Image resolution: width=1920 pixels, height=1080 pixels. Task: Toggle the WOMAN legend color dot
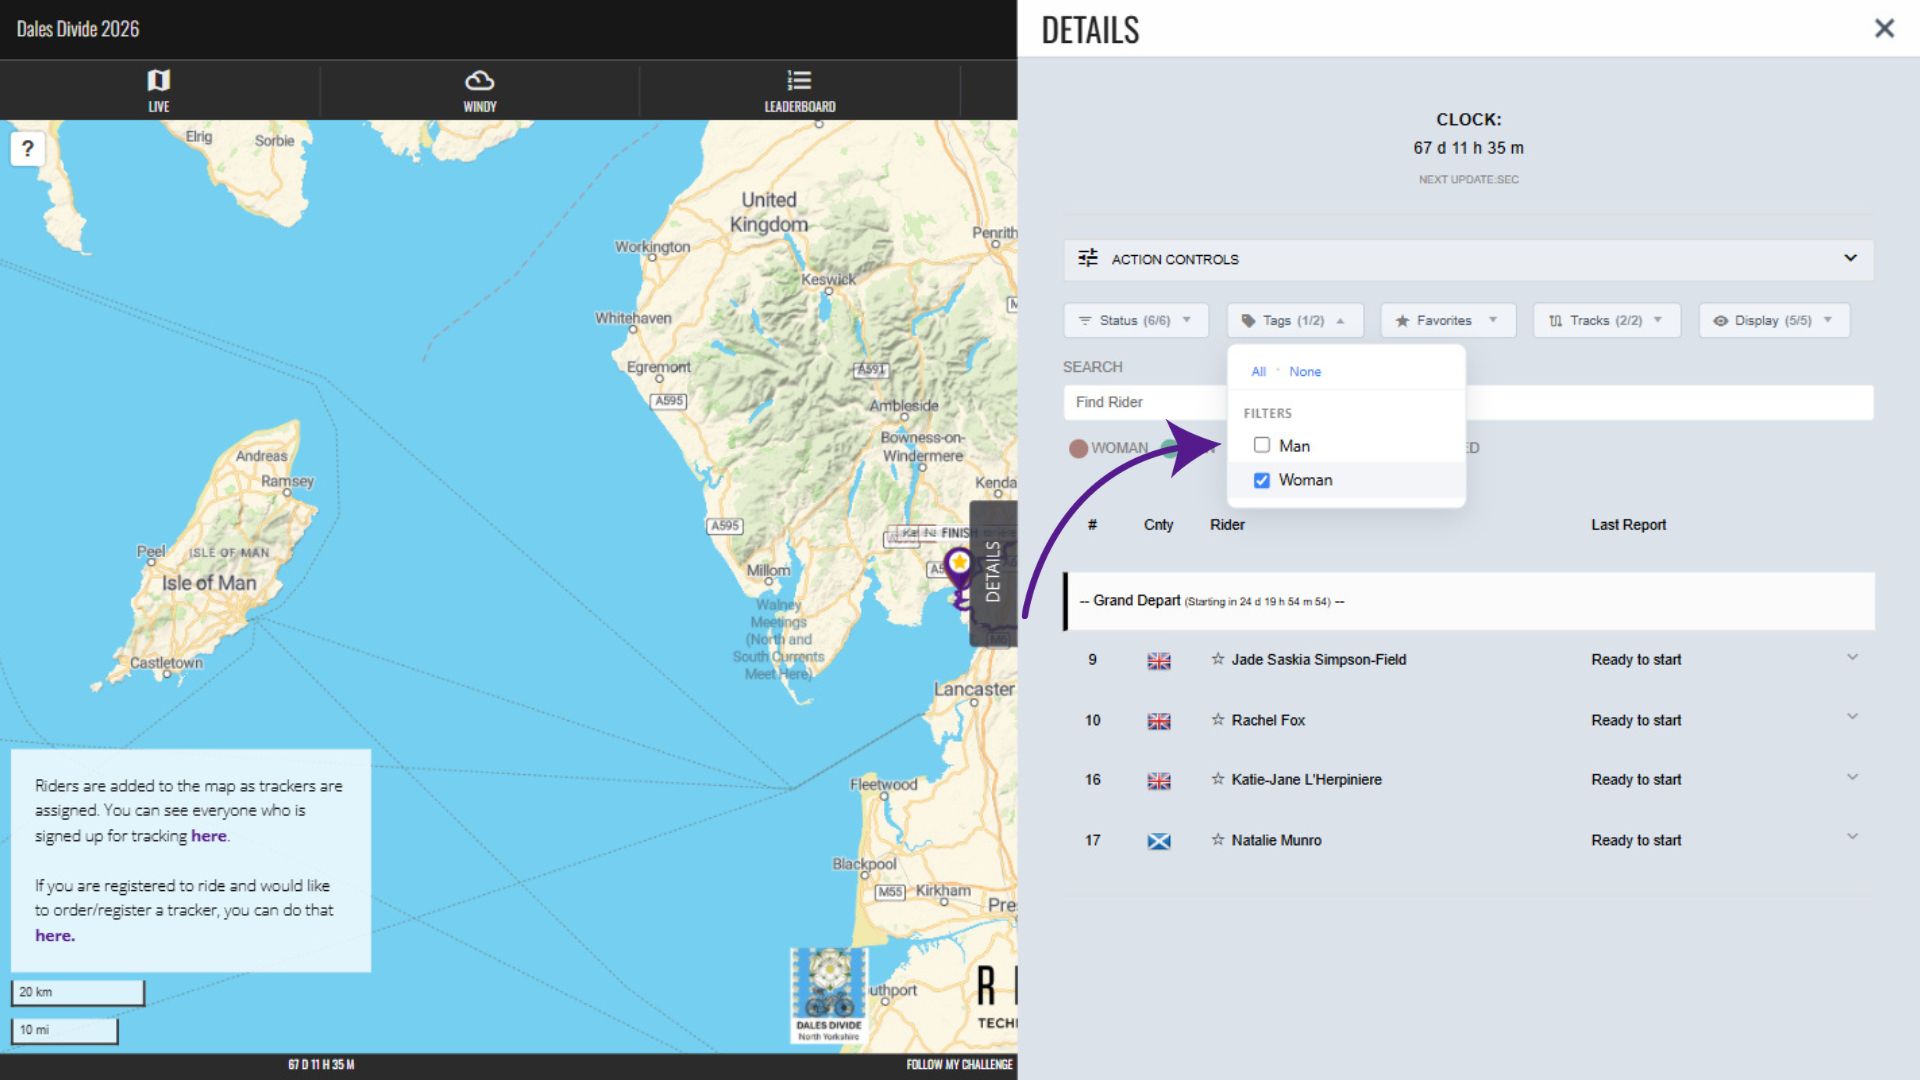(x=1078, y=448)
